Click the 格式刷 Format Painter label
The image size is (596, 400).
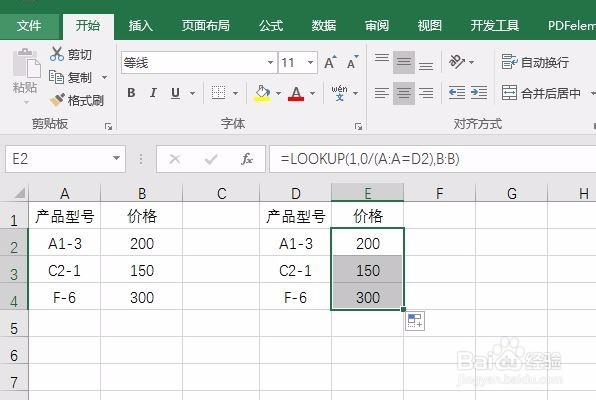(86, 100)
